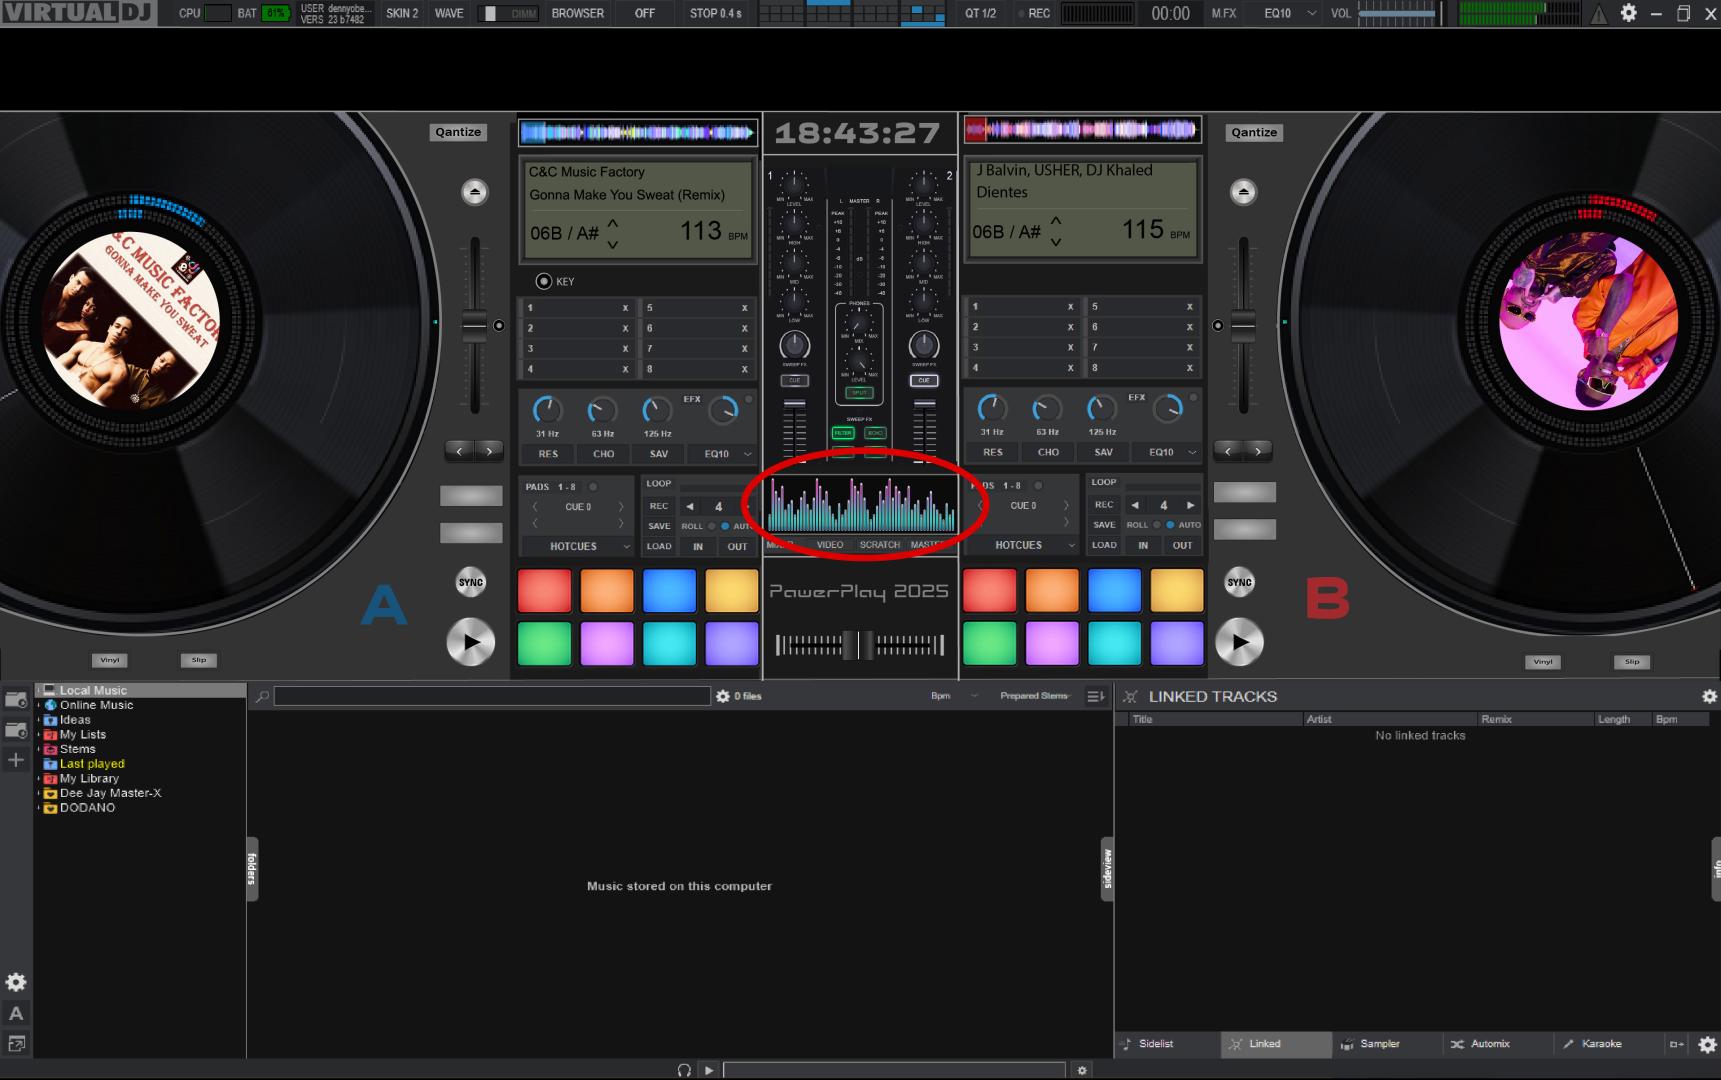Image resolution: width=1721 pixels, height=1080 pixels.
Task: Open the settings gear in title bar
Action: (x=1629, y=13)
